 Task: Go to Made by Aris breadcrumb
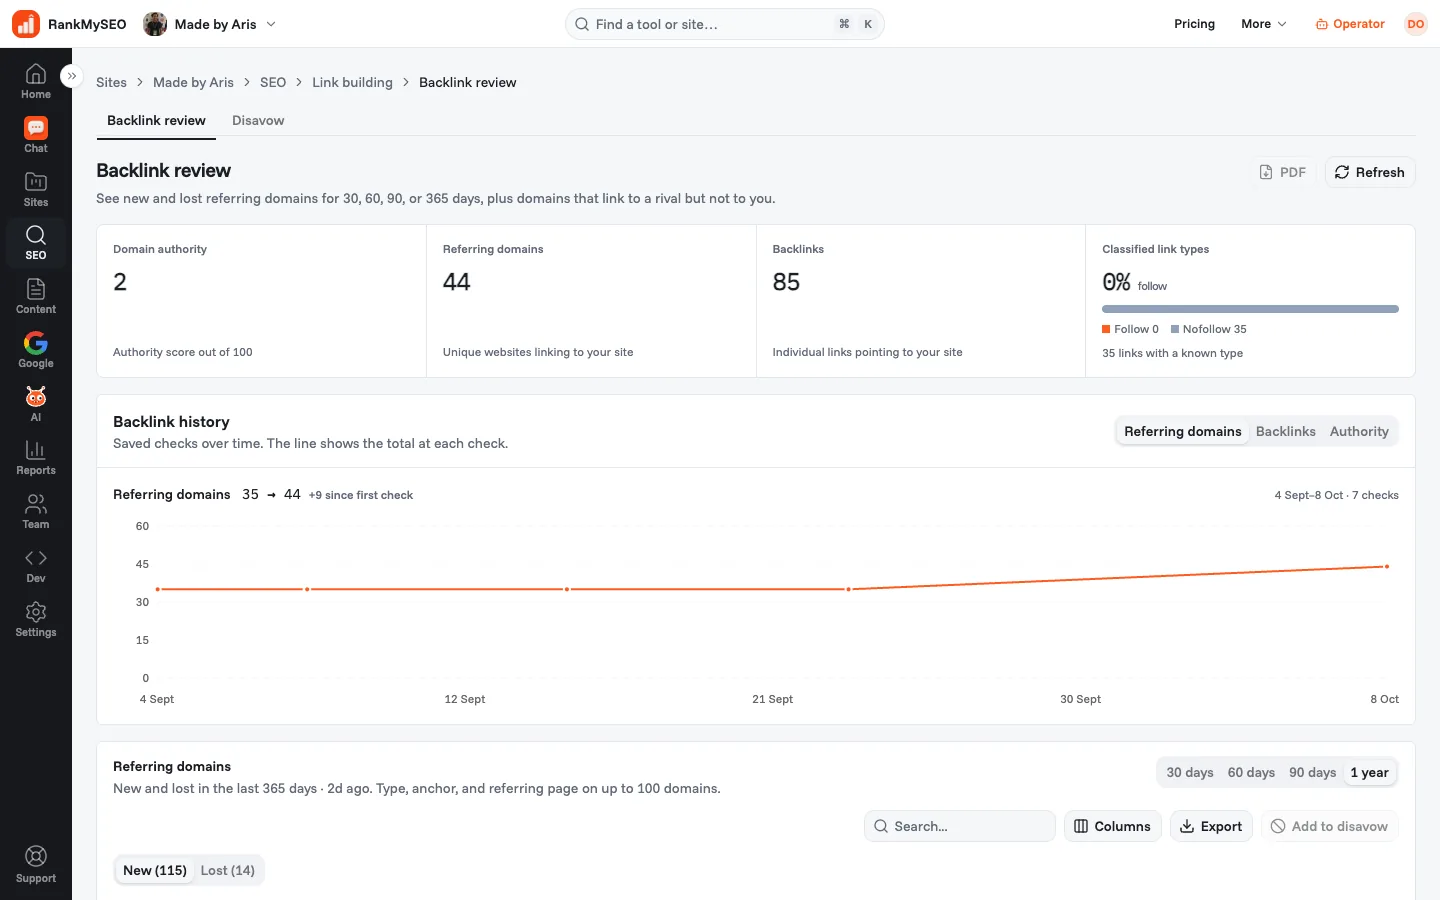(x=193, y=82)
